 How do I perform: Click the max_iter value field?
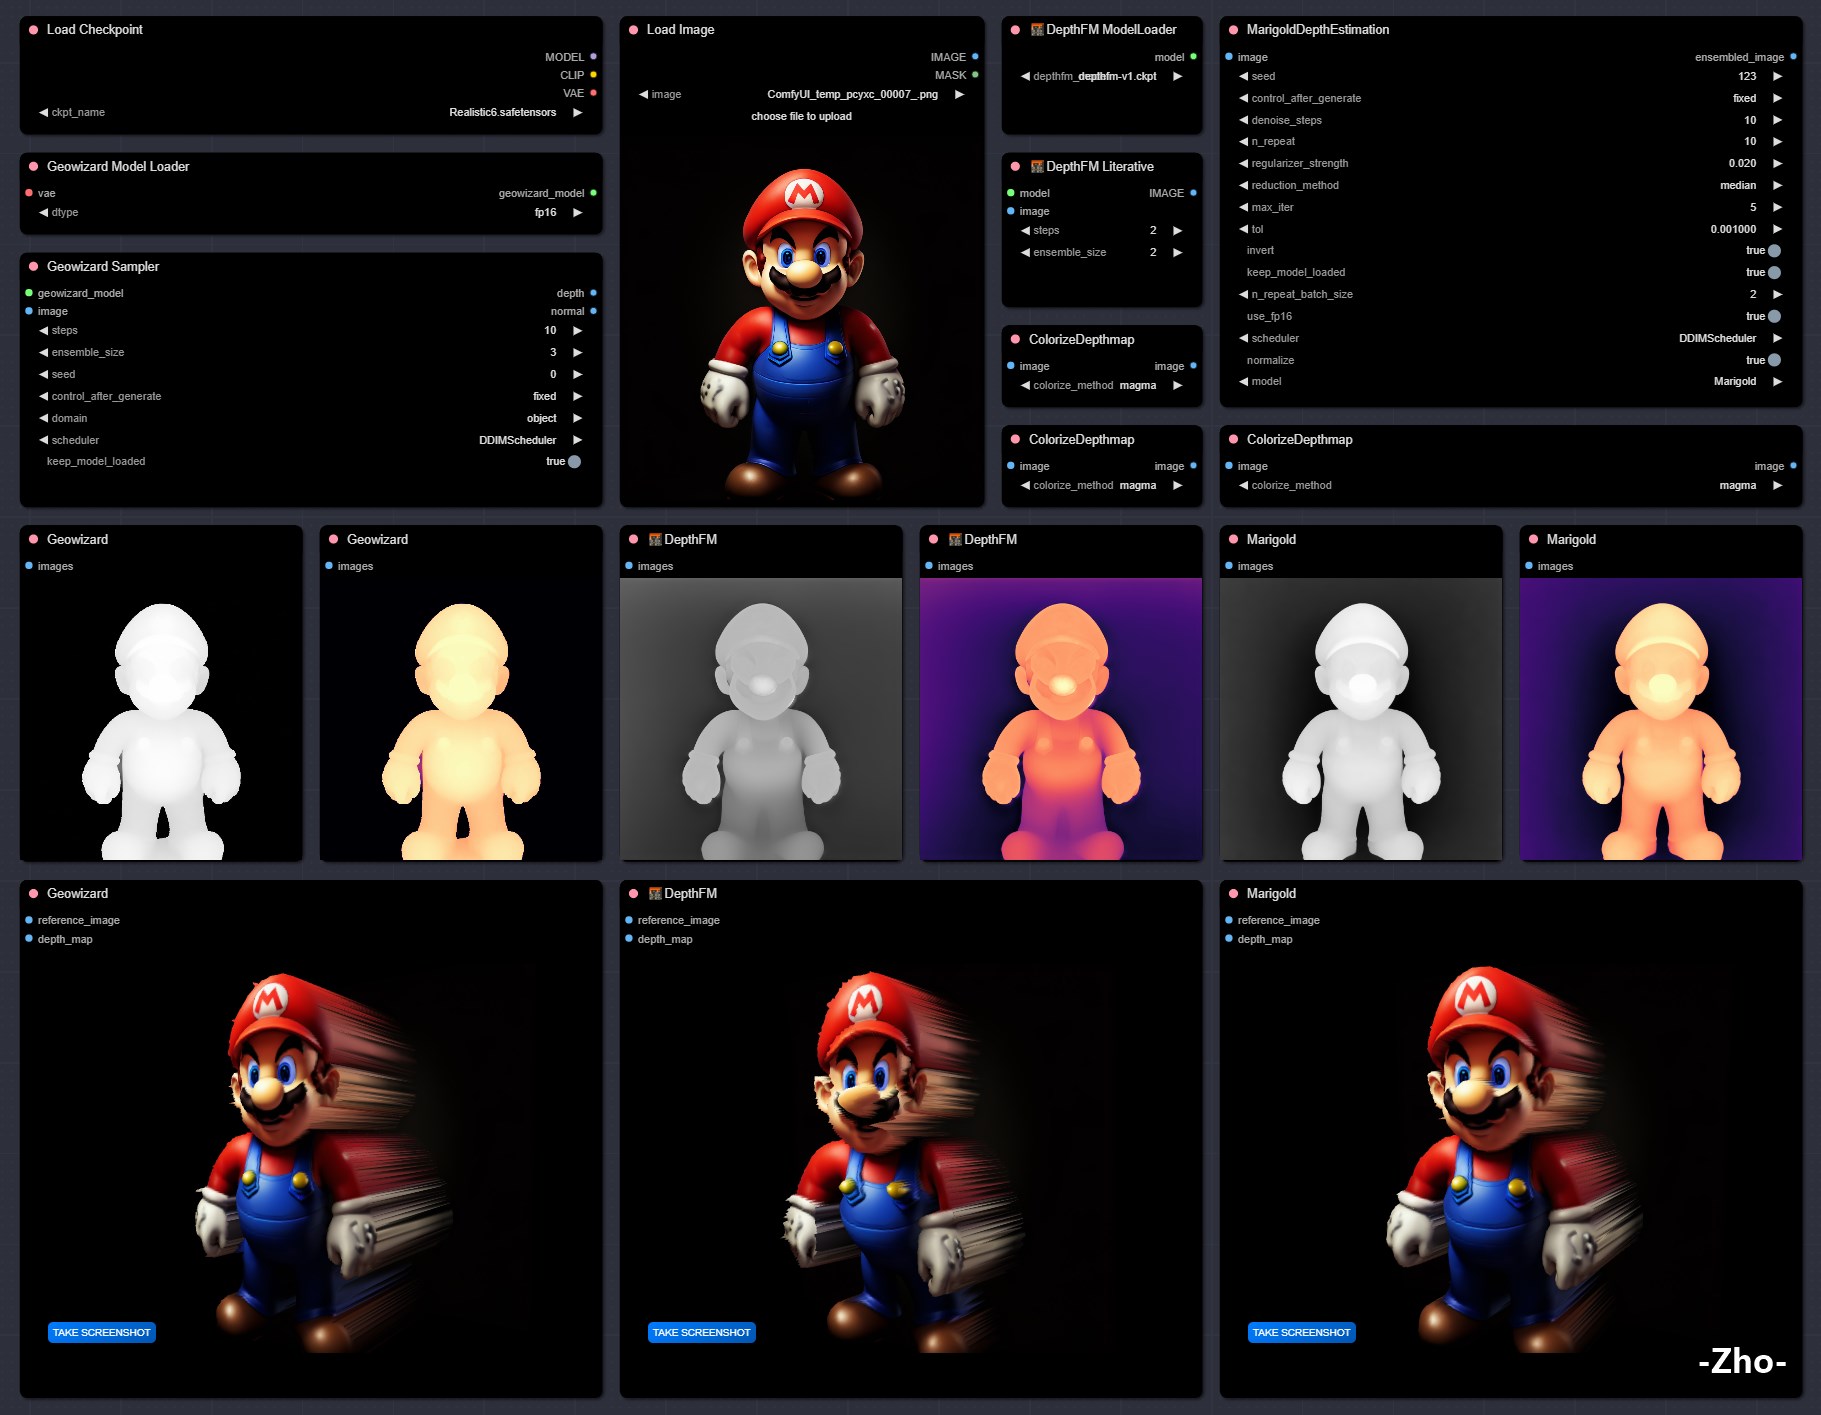[x=1511, y=208]
